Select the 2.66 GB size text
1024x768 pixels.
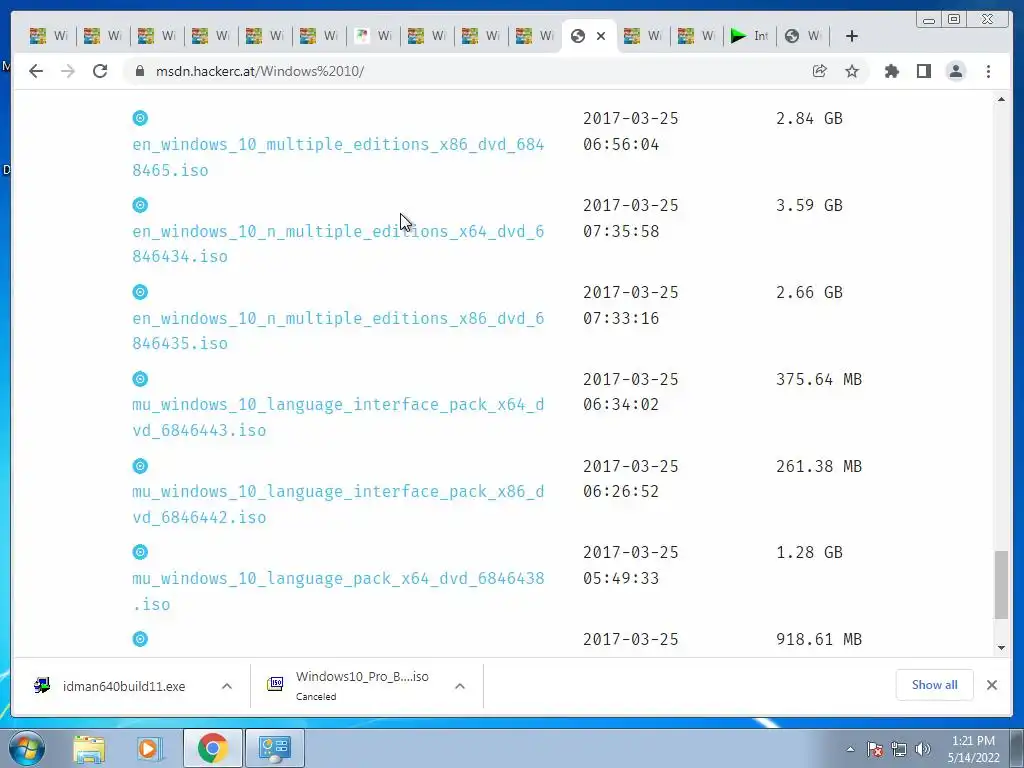click(x=809, y=292)
